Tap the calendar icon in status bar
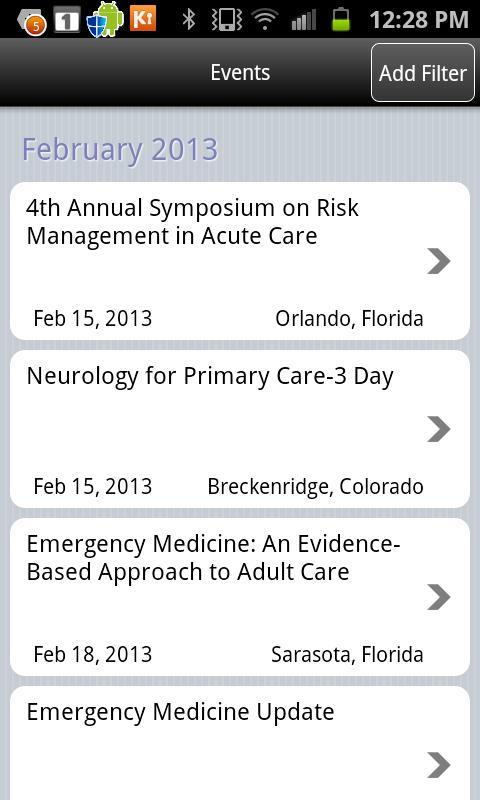 coord(66,20)
